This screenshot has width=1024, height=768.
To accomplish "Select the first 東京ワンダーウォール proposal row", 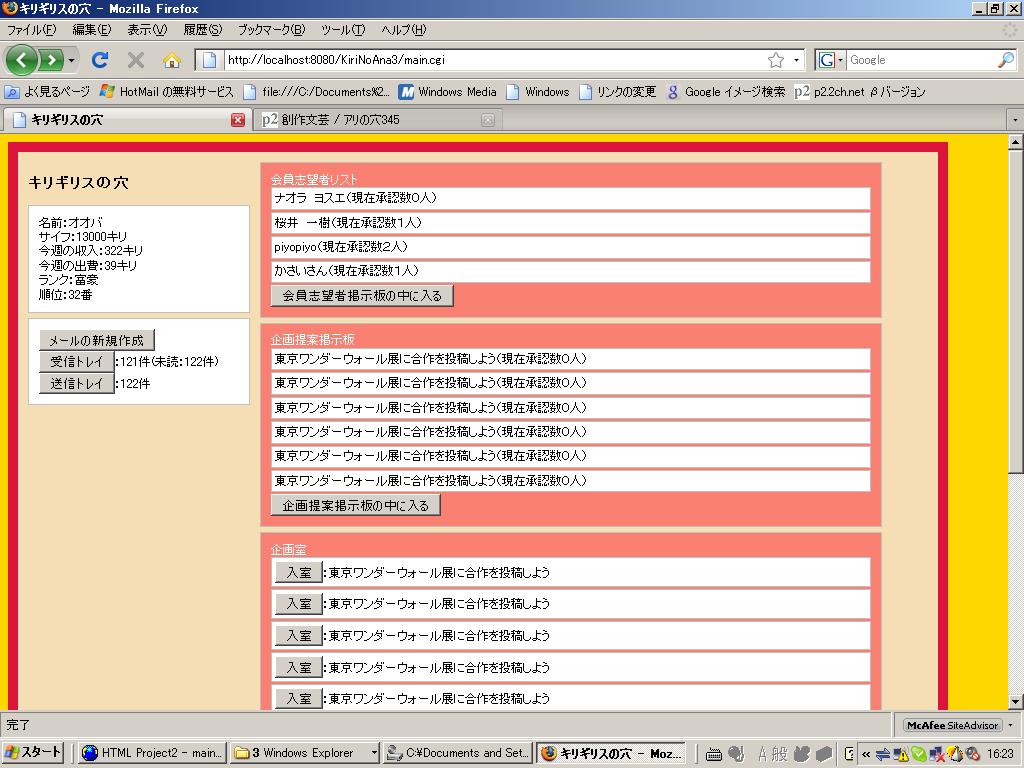I will pos(570,359).
